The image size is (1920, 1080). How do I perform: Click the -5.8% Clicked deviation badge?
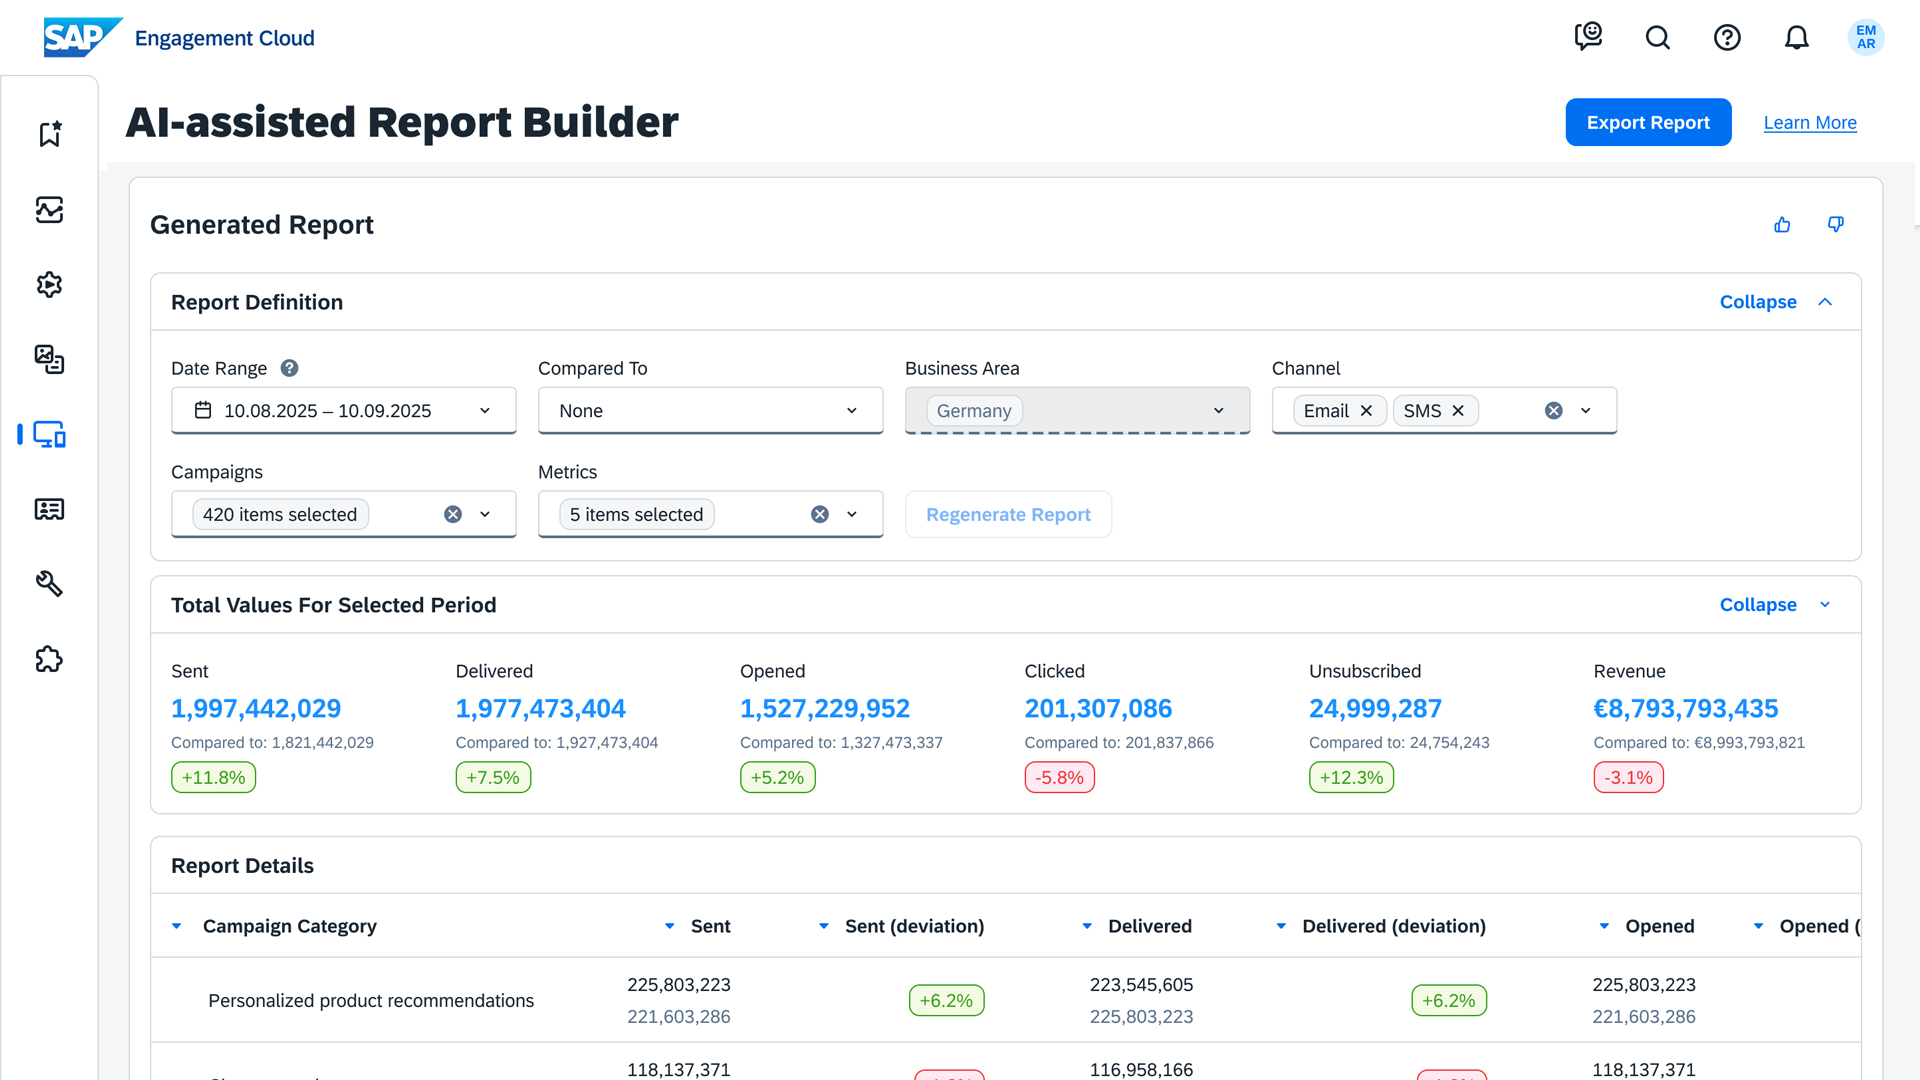click(x=1059, y=777)
